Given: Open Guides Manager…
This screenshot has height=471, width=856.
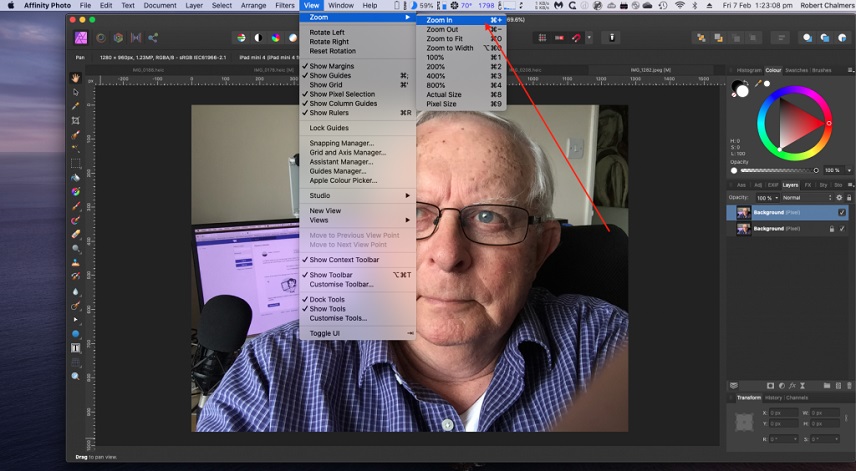Looking at the screenshot, I should point(338,171).
